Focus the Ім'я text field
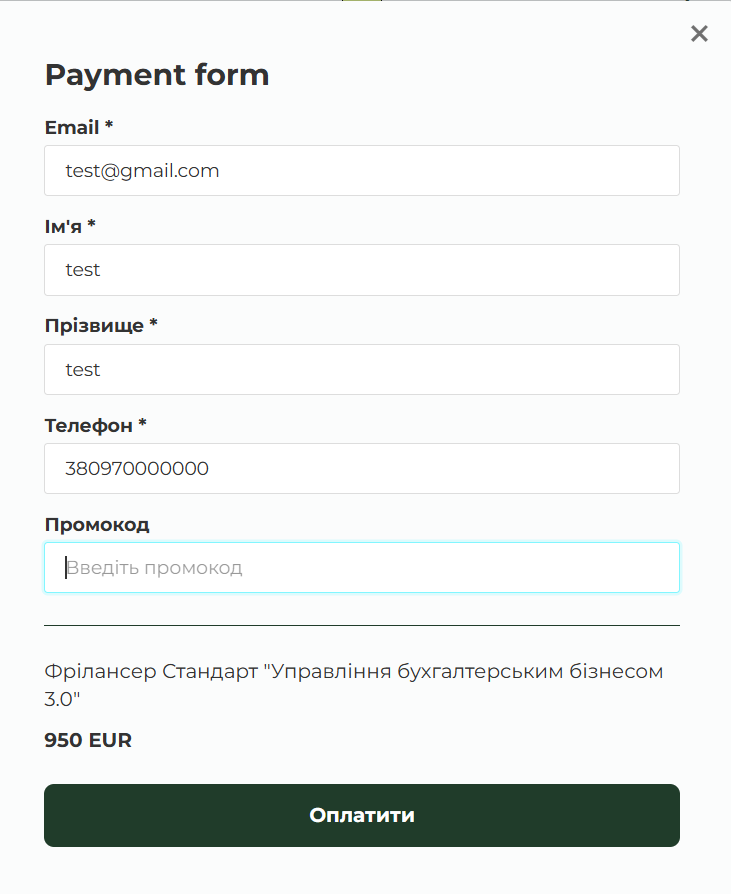The image size is (731, 894). [x=362, y=270]
